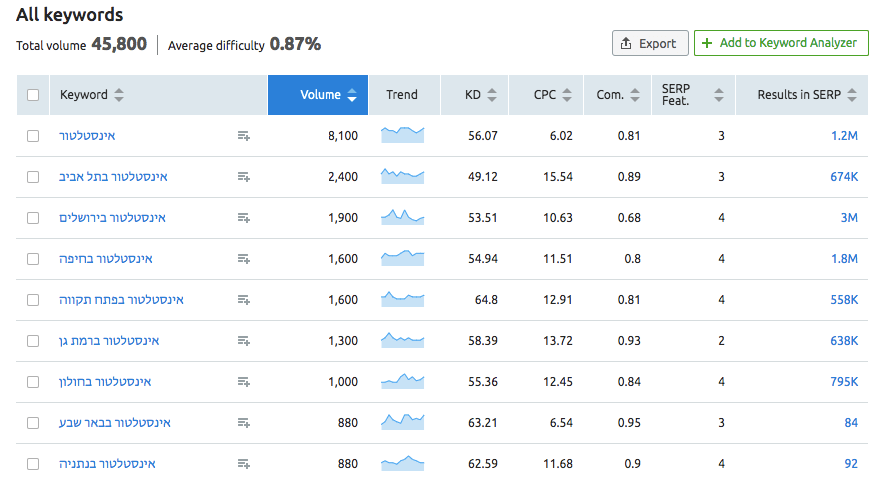Open keyword link אינסטלטור בבאר שבע
Screen dimensions: 893x484
pos(114,423)
